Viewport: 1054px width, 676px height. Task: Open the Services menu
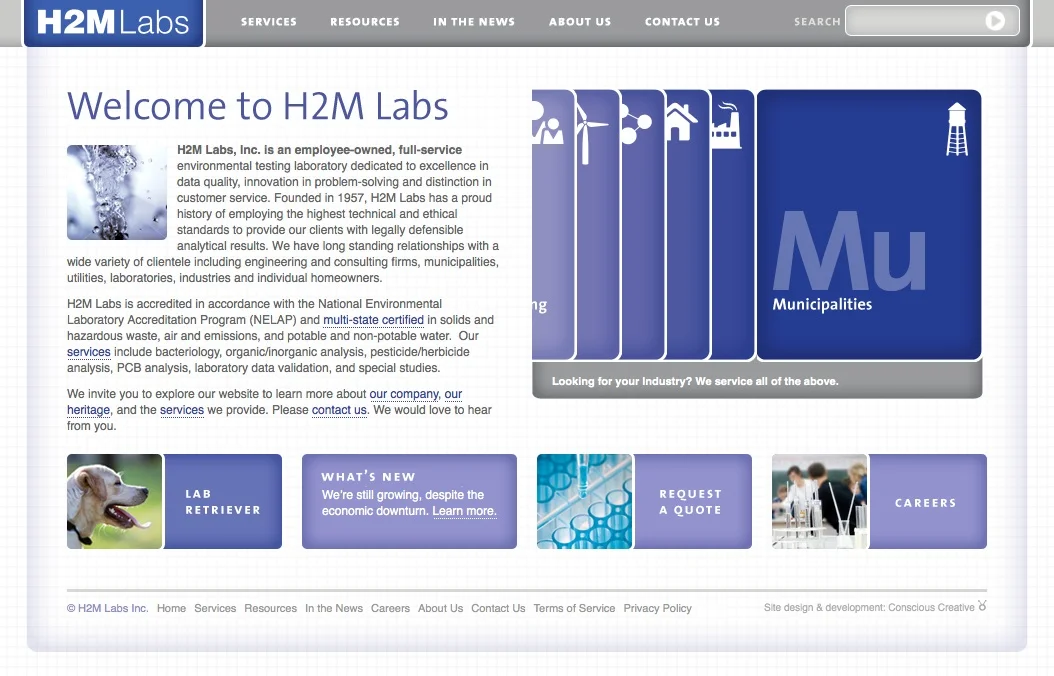coord(269,22)
